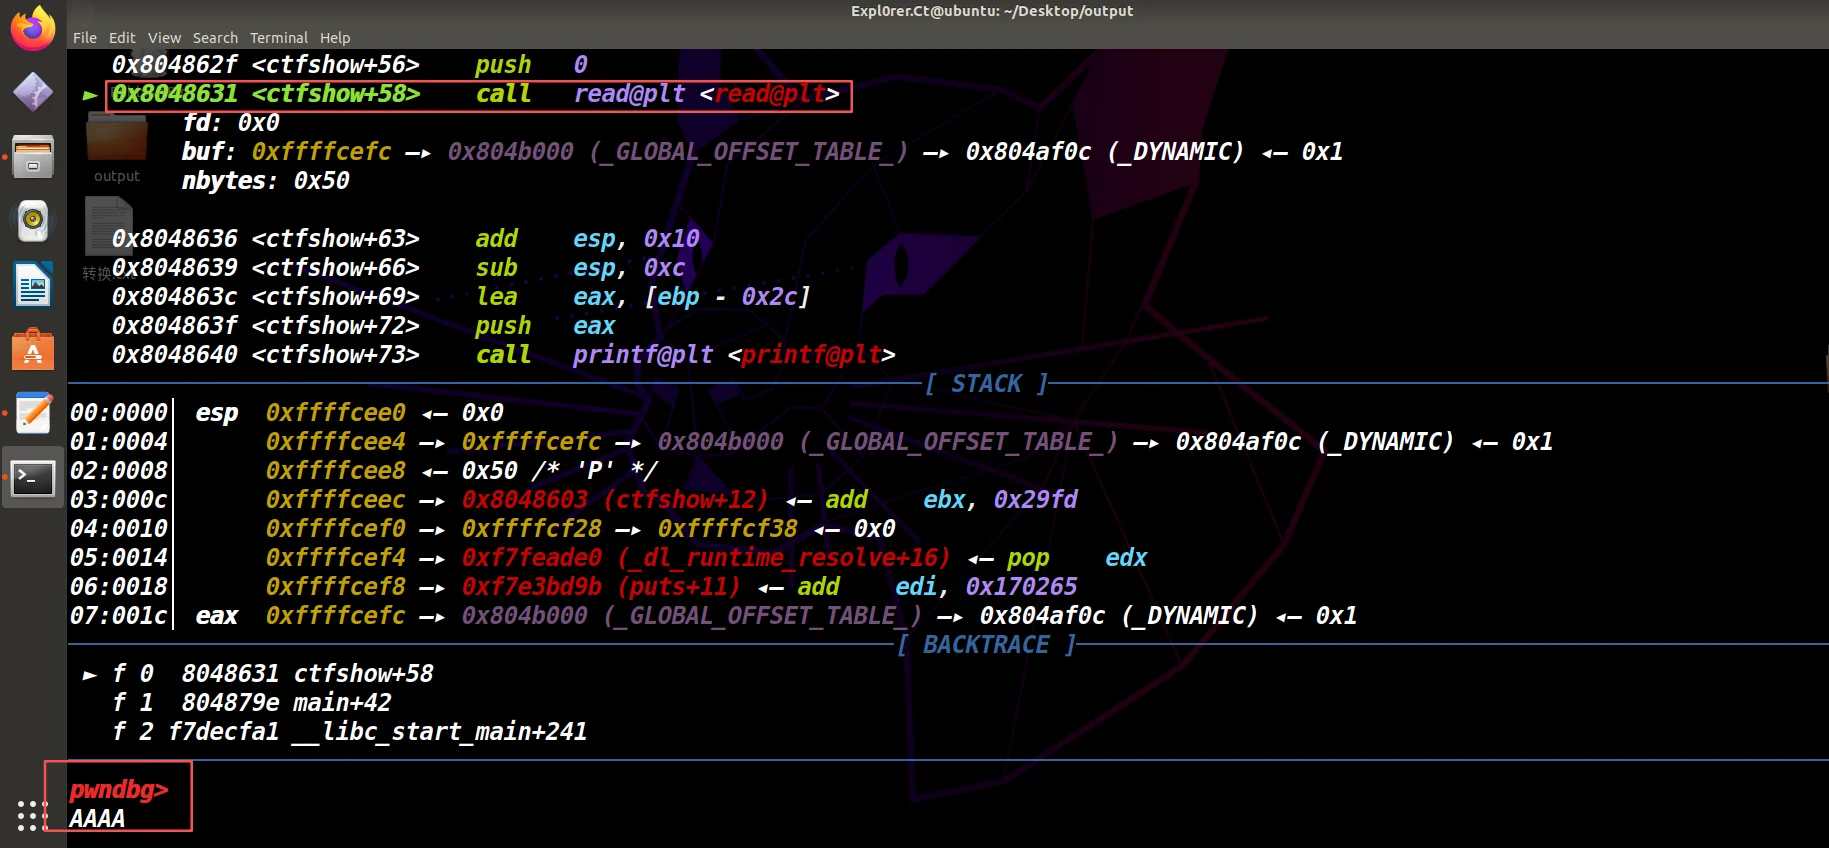Image resolution: width=1829 pixels, height=848 pixels.
Task: Open the Search menu
Action: (215, 38)
